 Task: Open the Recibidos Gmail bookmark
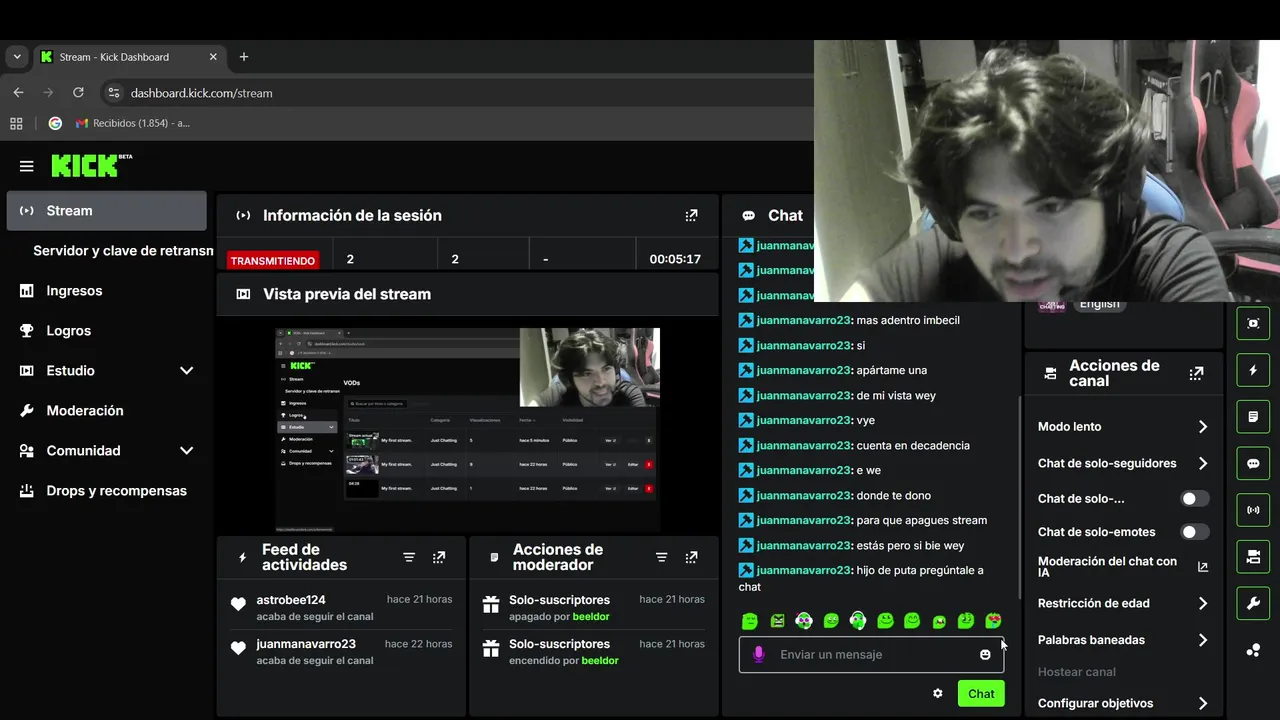[132, 123]
